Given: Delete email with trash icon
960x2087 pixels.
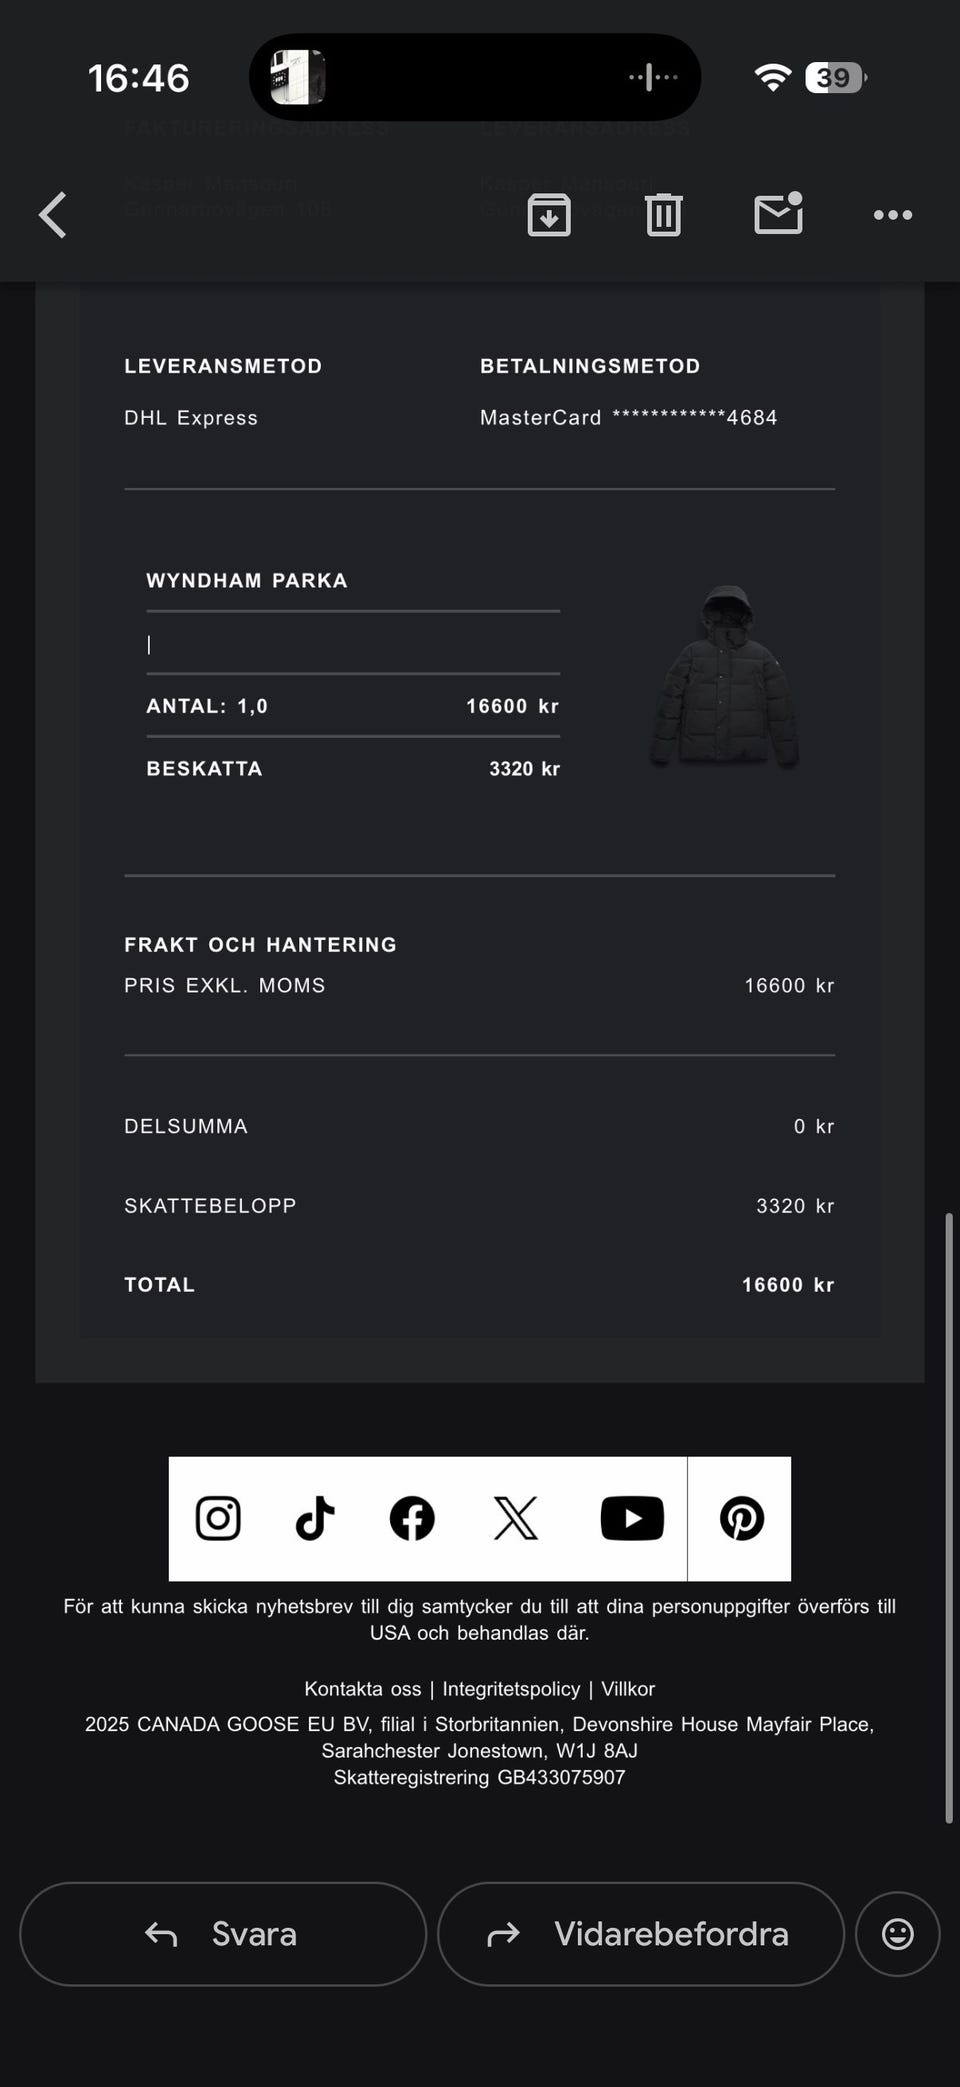Looking at the screenshot, I should click(663, 215).
